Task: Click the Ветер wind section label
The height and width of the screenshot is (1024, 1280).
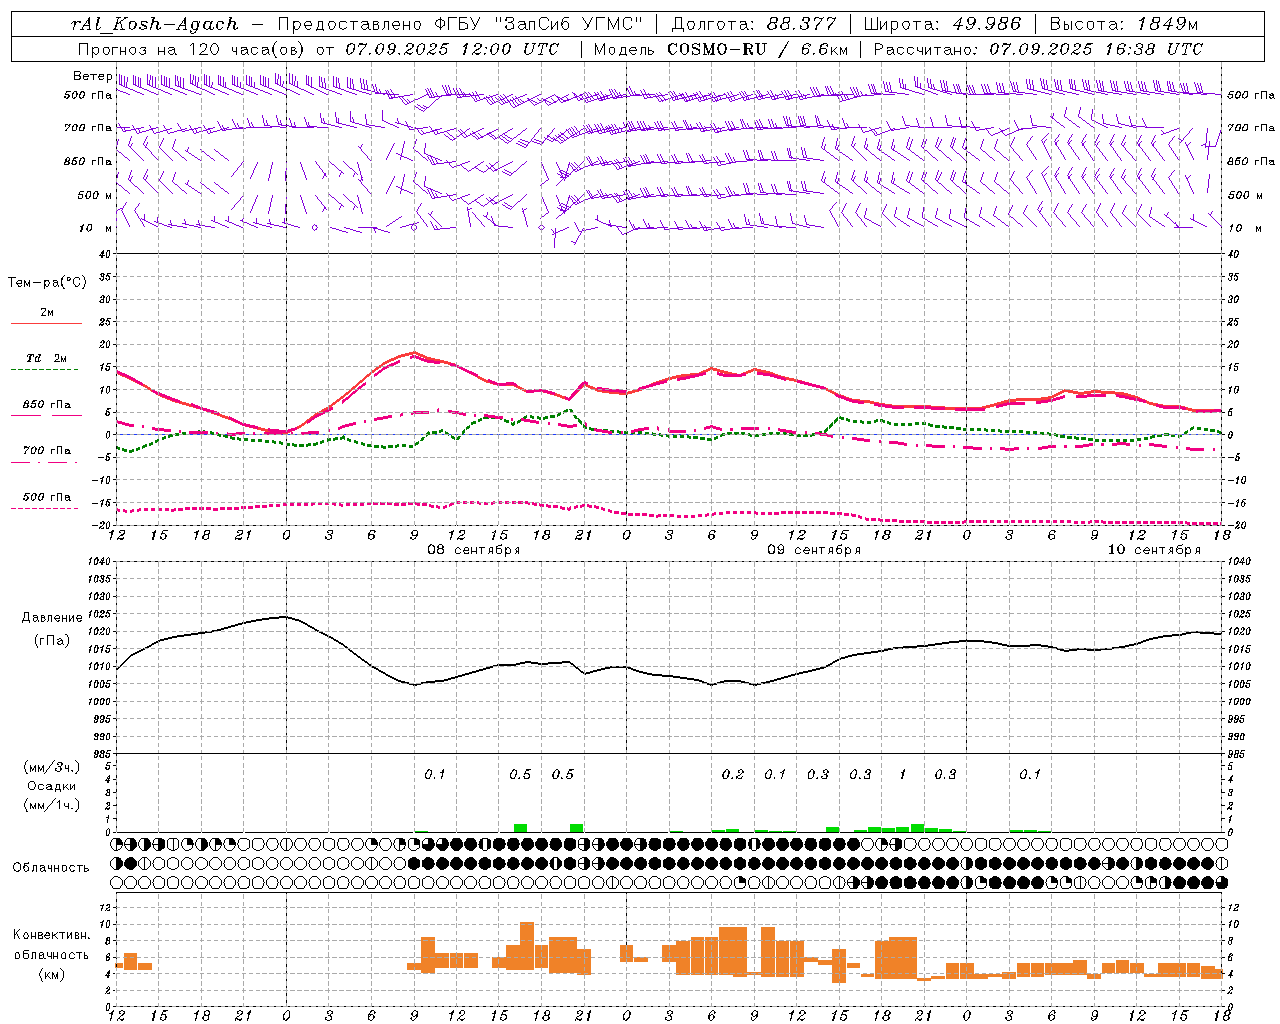Action: pyautogui.click(x=93, y=76)
